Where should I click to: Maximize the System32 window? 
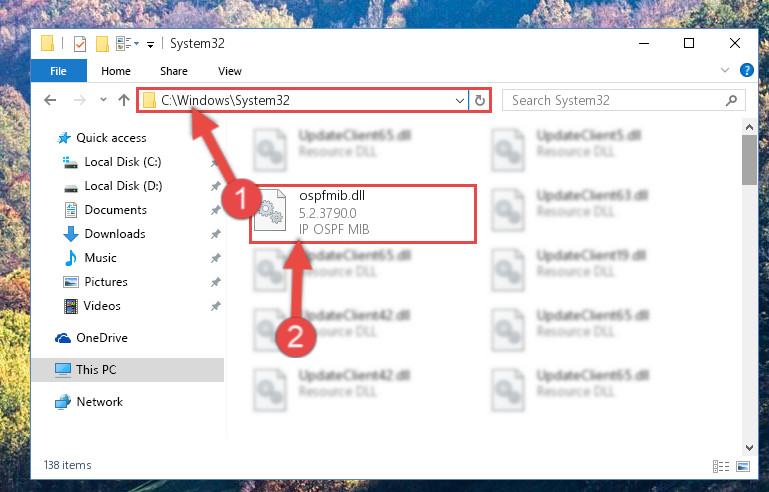pyautogui.click(x=689, y=44)
